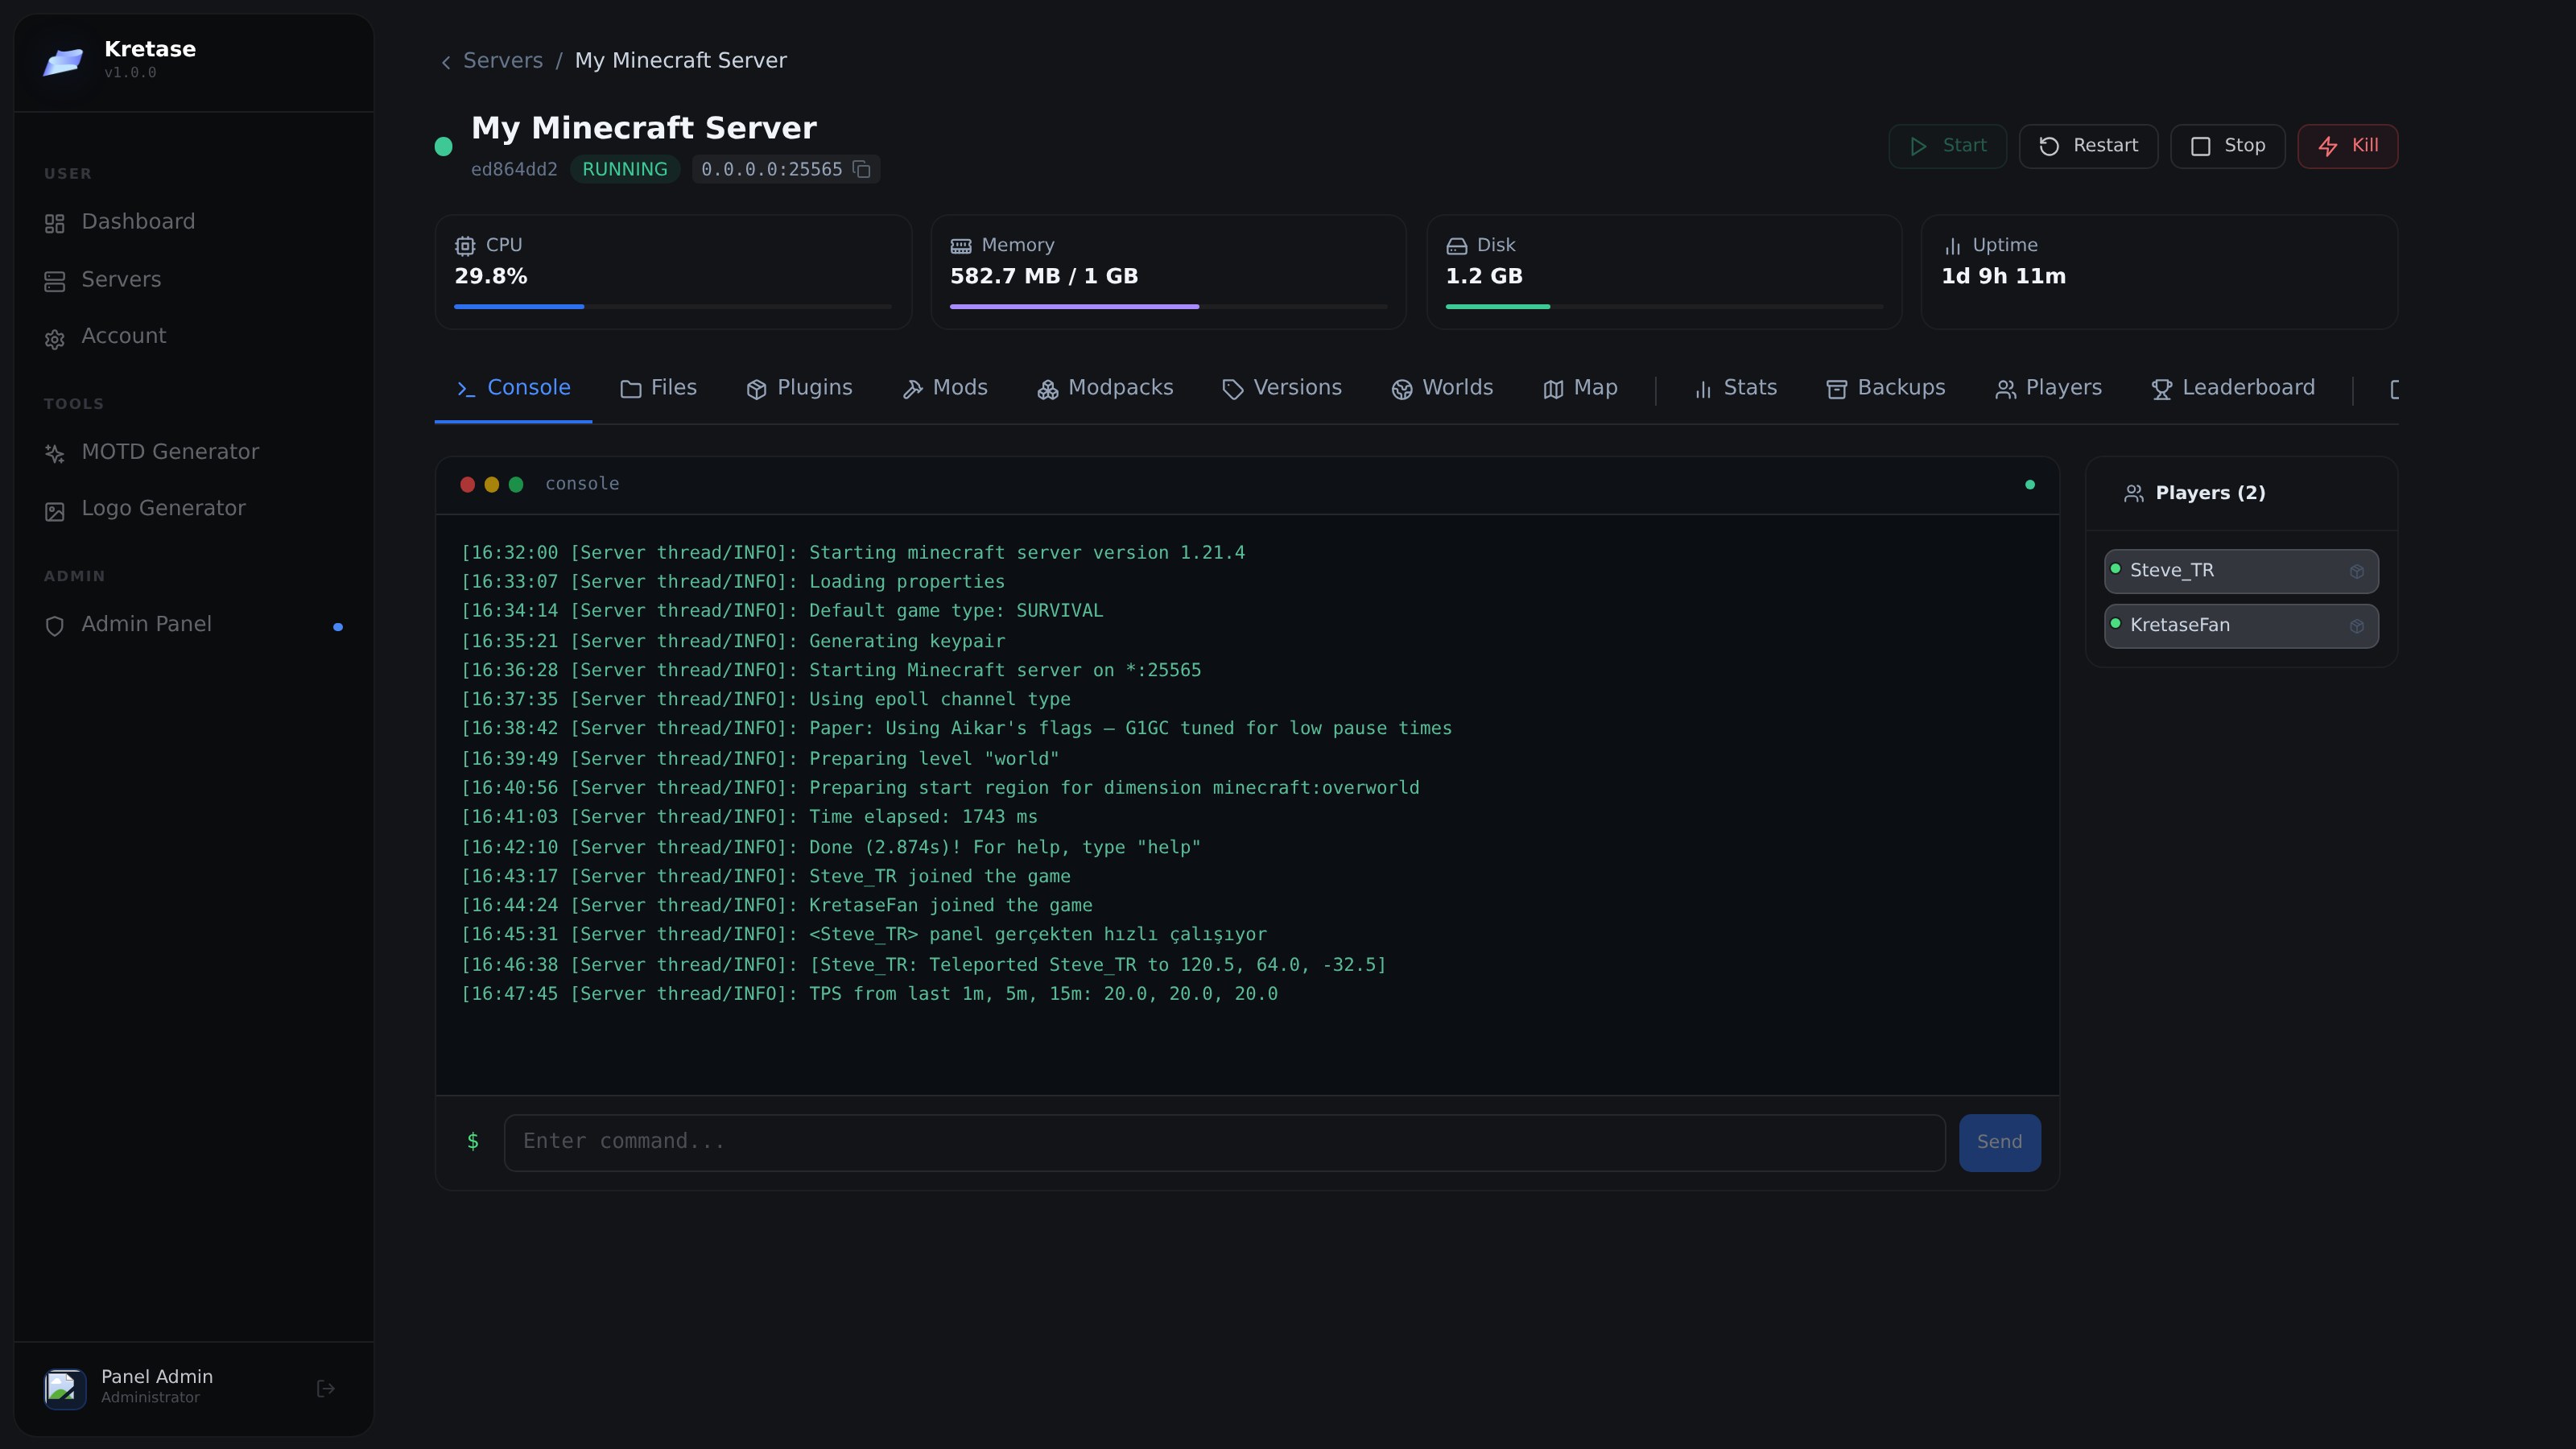Click the server ID ed864dd2
This screenshot has width=2576, height=1449.
(514, 170)
